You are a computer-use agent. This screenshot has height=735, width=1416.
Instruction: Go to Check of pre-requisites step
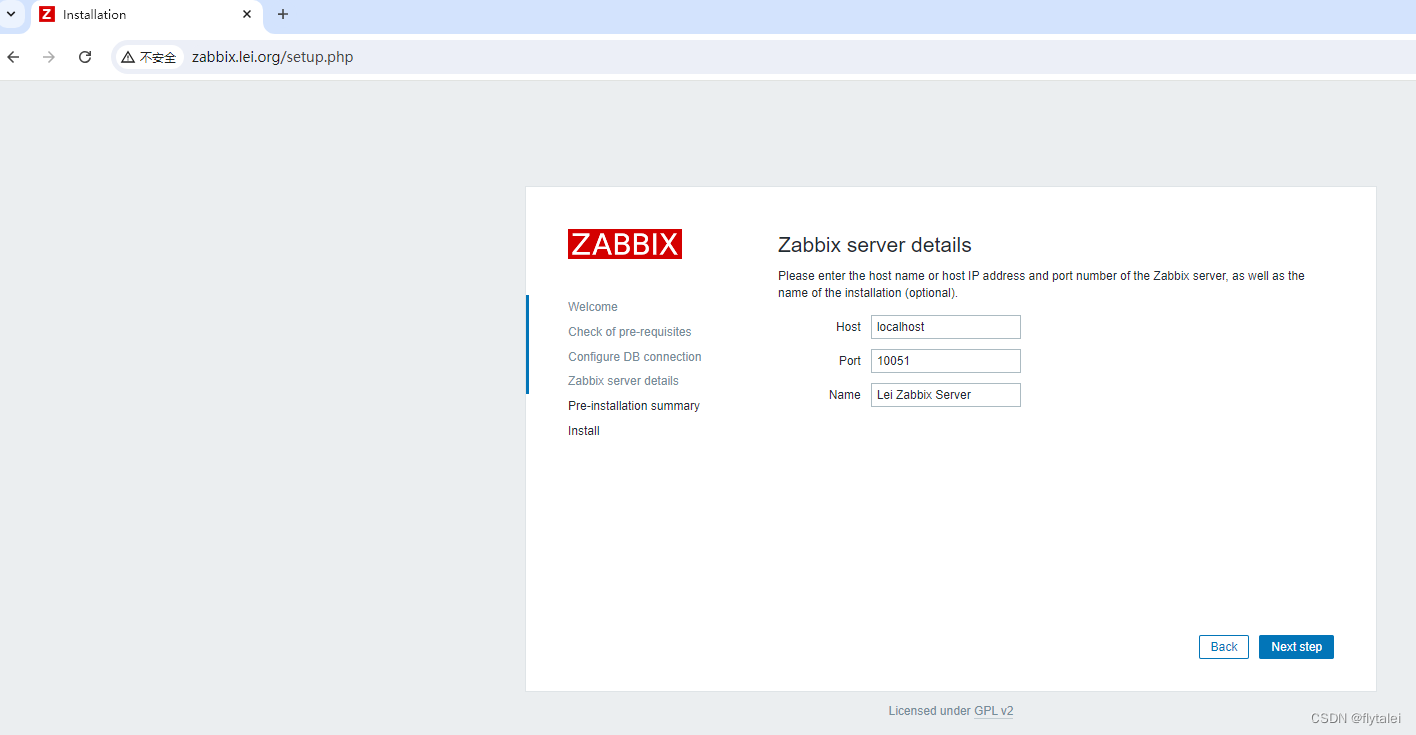coord(630,332)
